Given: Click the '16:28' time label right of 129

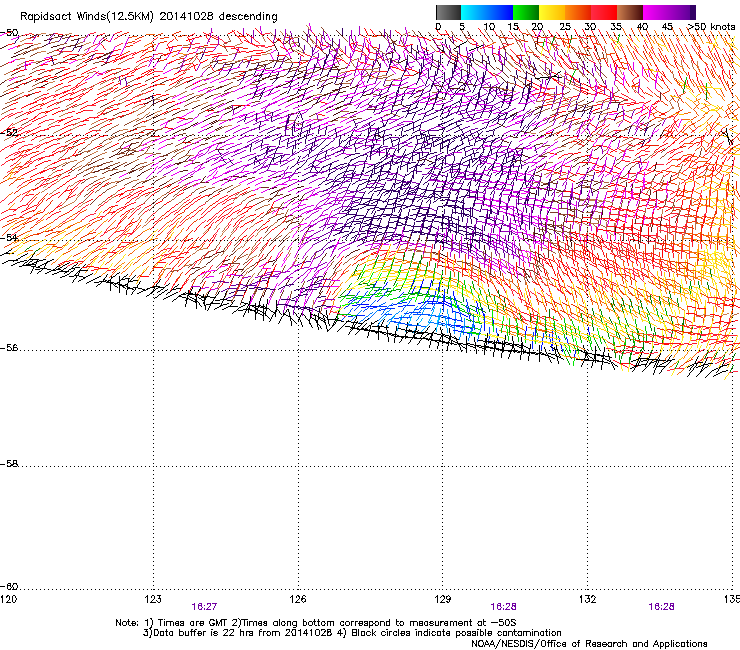Looking at the screenshot, I should pos(504,607).
